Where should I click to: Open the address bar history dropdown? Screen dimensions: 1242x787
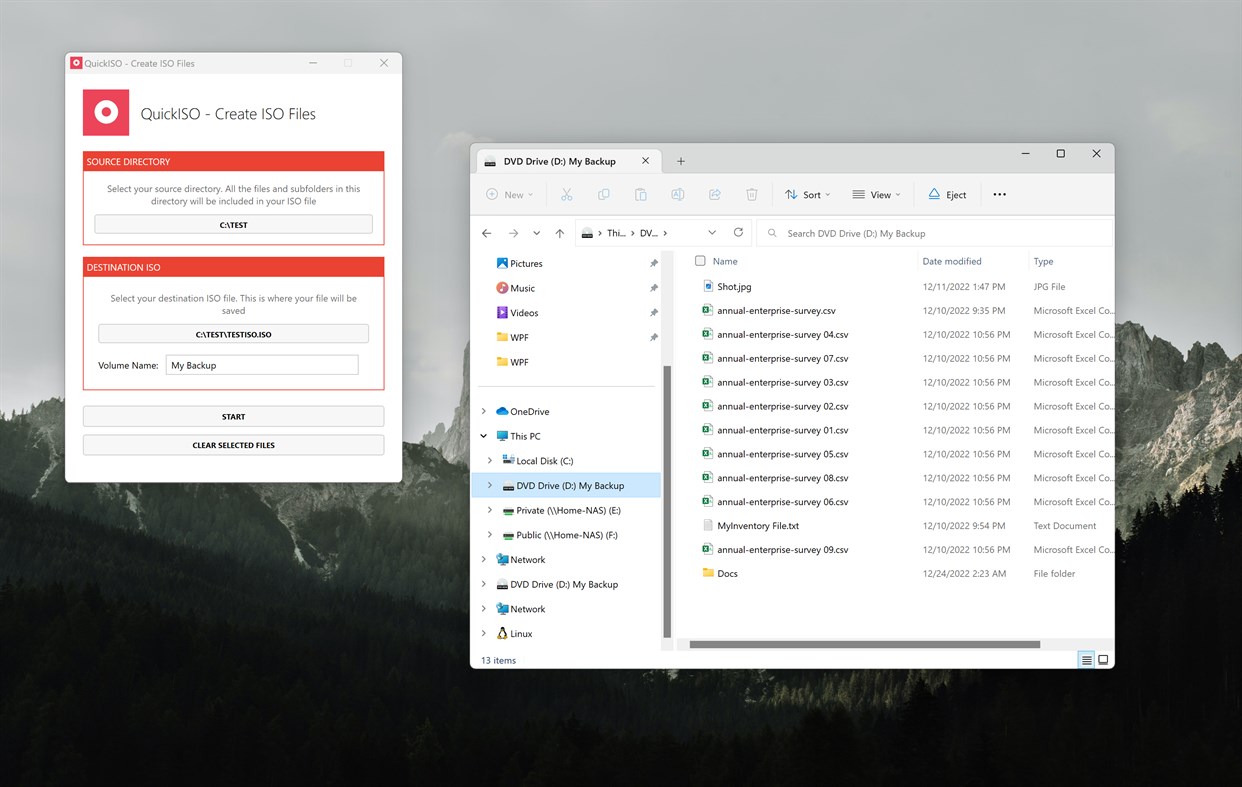click(x=712, y=233)
